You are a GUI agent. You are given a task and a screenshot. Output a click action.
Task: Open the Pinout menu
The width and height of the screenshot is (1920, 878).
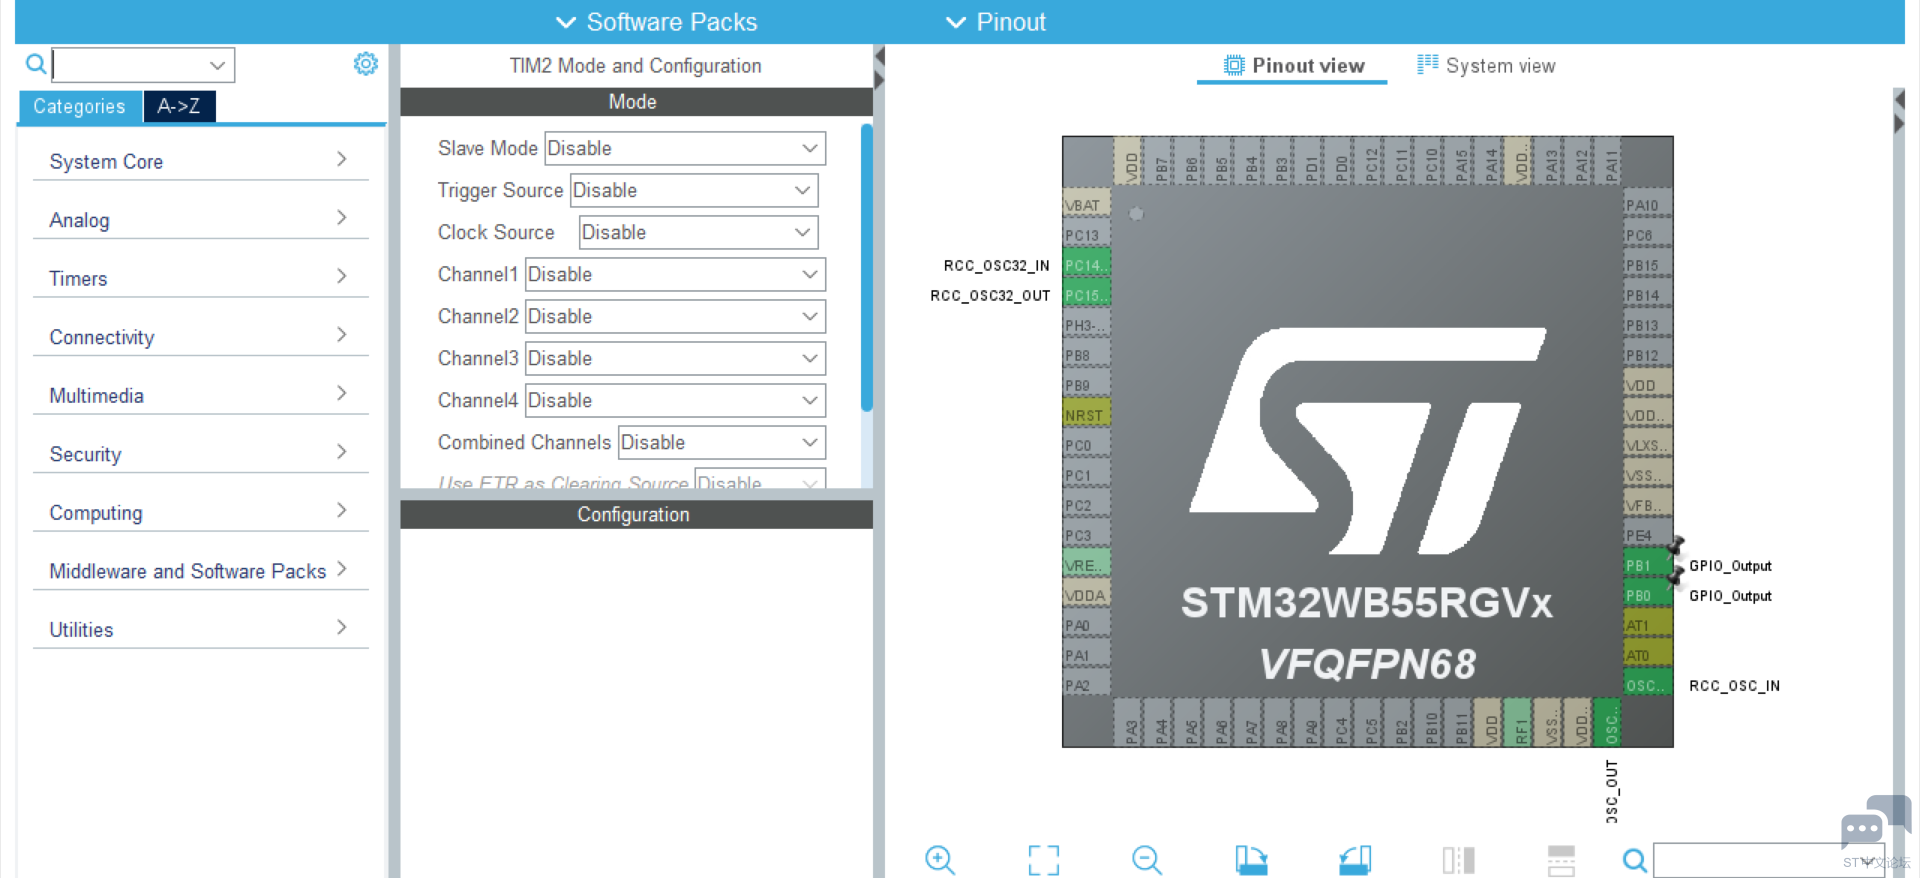point(996,22)
